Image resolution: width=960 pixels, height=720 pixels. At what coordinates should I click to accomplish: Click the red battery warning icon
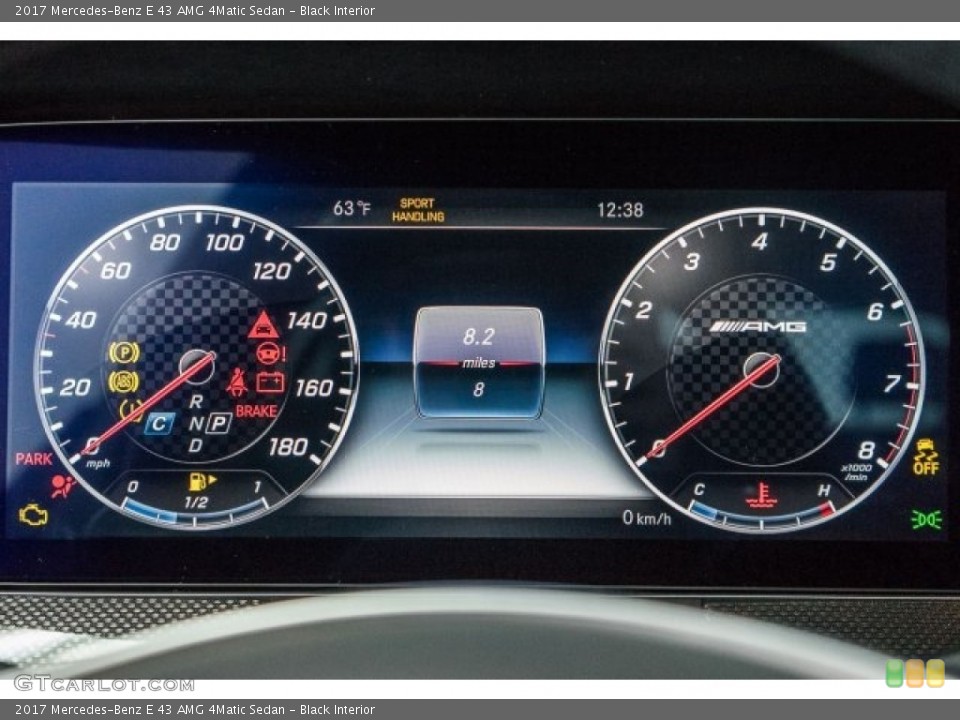click(270, 381)
